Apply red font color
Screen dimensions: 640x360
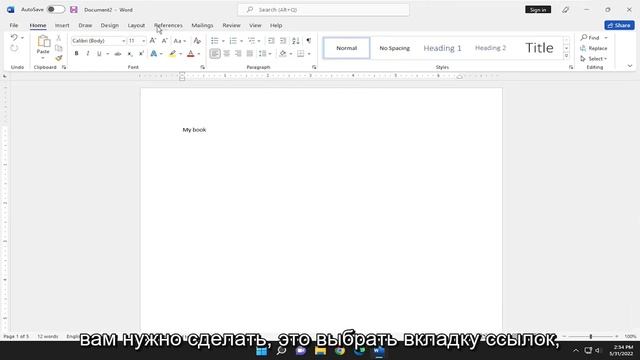point(191,53)
